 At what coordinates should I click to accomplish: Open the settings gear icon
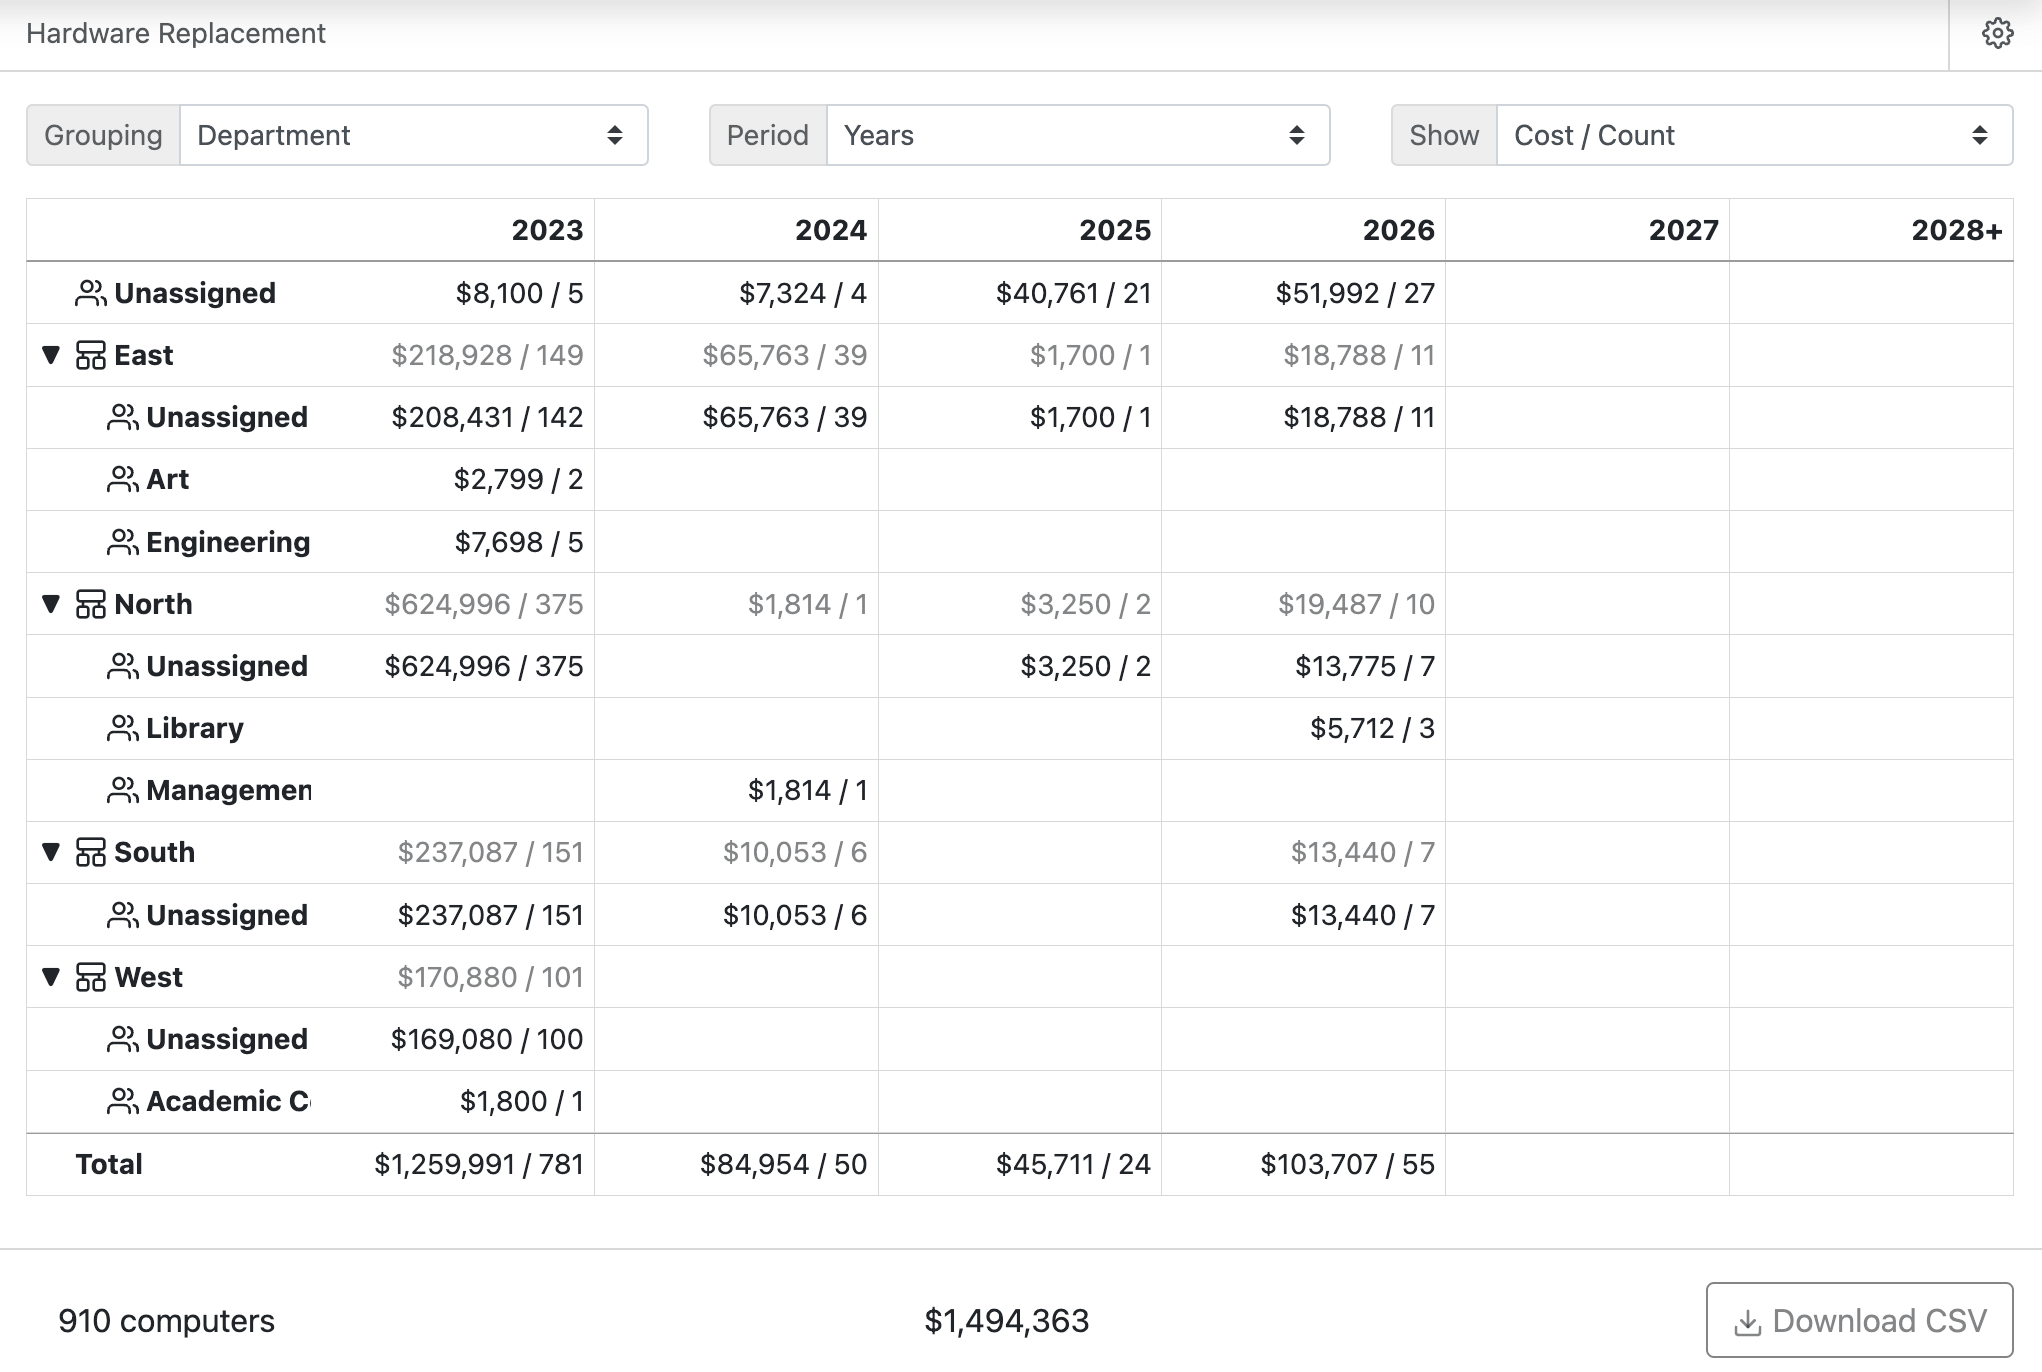coord(1997,34)
